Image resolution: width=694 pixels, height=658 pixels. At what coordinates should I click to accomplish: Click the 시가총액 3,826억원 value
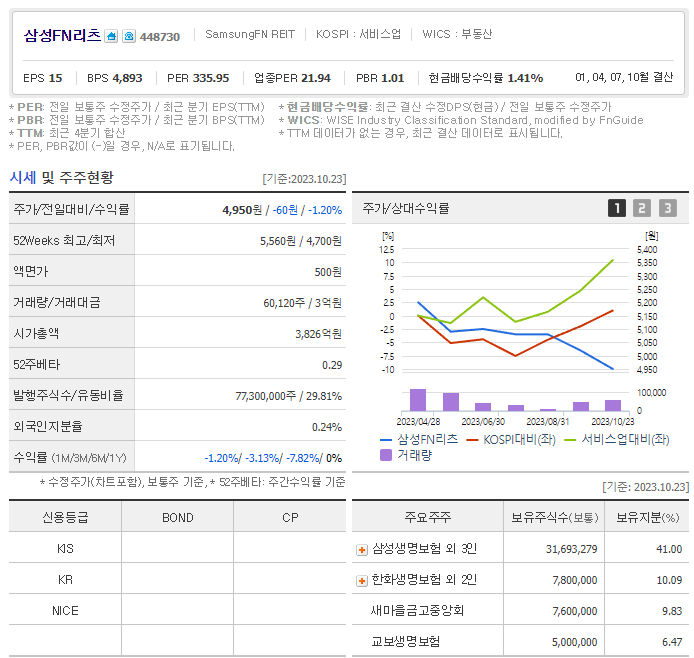(318, 334)
